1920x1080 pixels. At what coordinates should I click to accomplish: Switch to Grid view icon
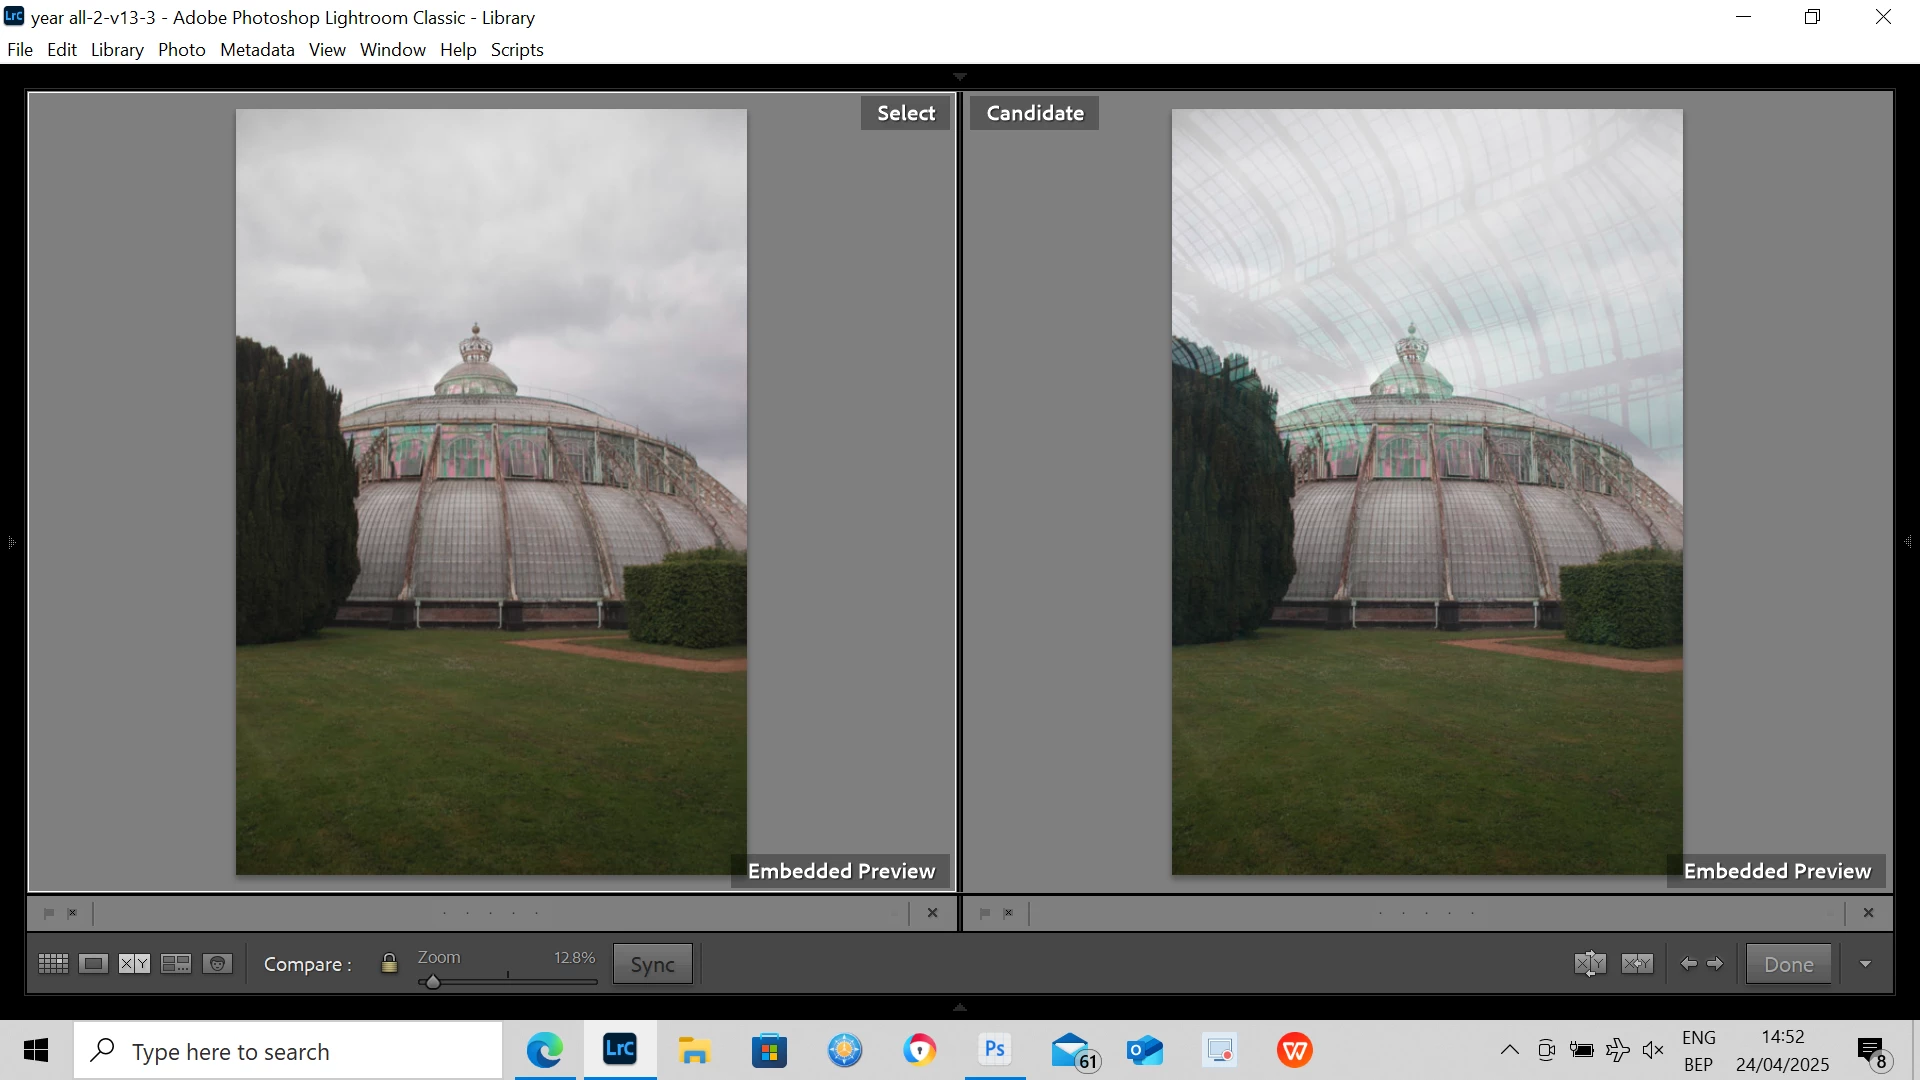[53, 964]
